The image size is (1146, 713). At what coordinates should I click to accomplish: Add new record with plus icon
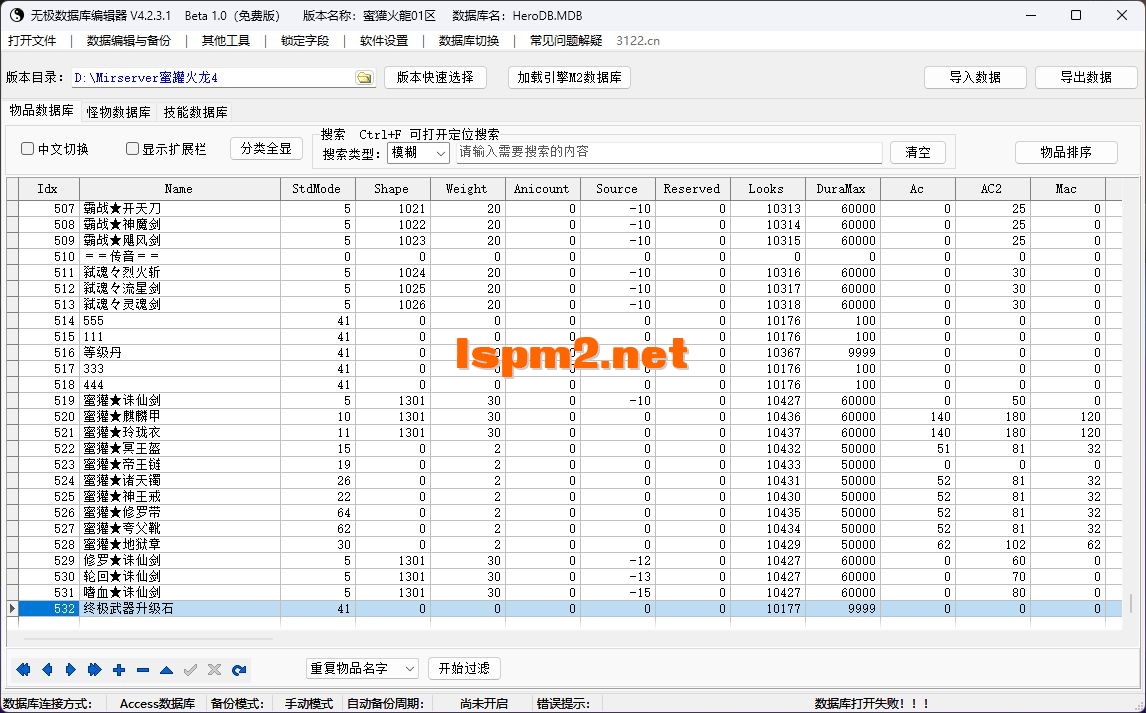click(x=119, y=669)
